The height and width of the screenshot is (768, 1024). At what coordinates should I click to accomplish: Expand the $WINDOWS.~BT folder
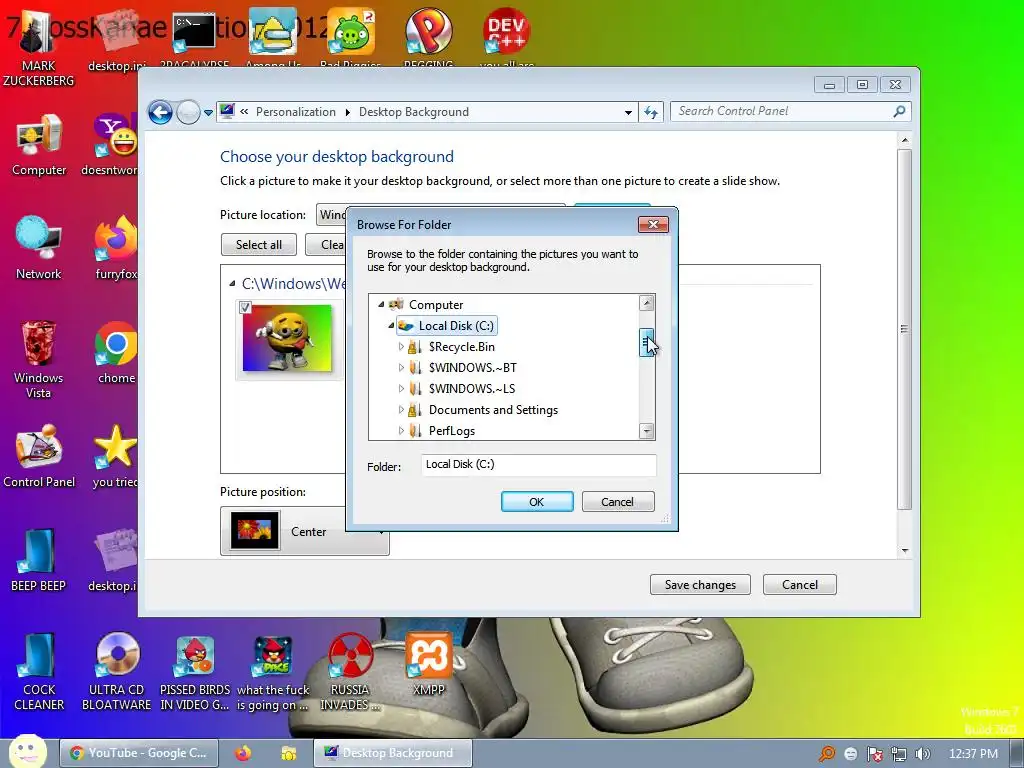401,368
